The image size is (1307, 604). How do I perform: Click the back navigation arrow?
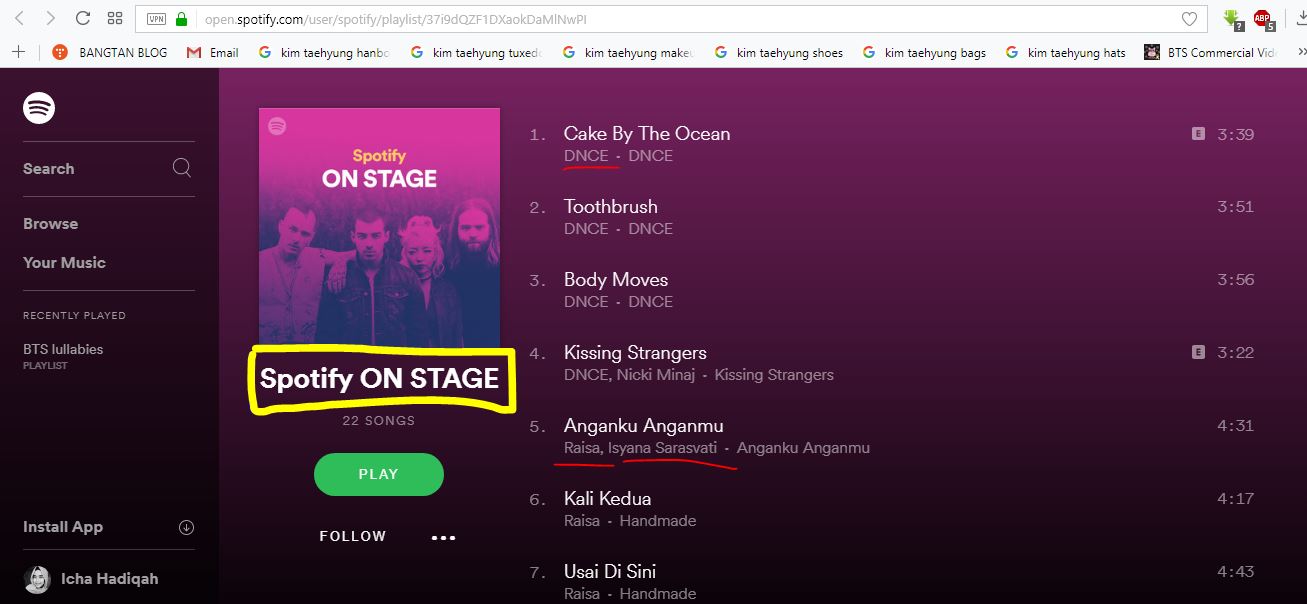[20, 17]
